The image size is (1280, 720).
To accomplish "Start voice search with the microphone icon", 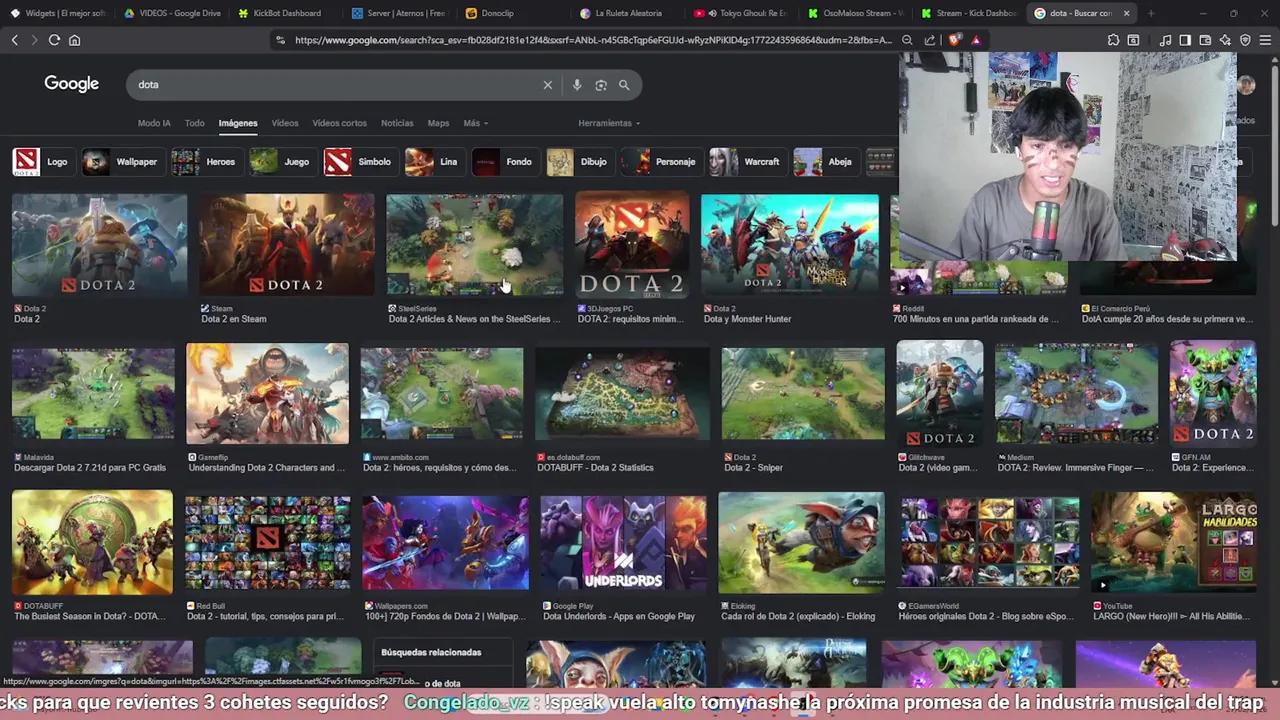I will (x=577, y=85).
